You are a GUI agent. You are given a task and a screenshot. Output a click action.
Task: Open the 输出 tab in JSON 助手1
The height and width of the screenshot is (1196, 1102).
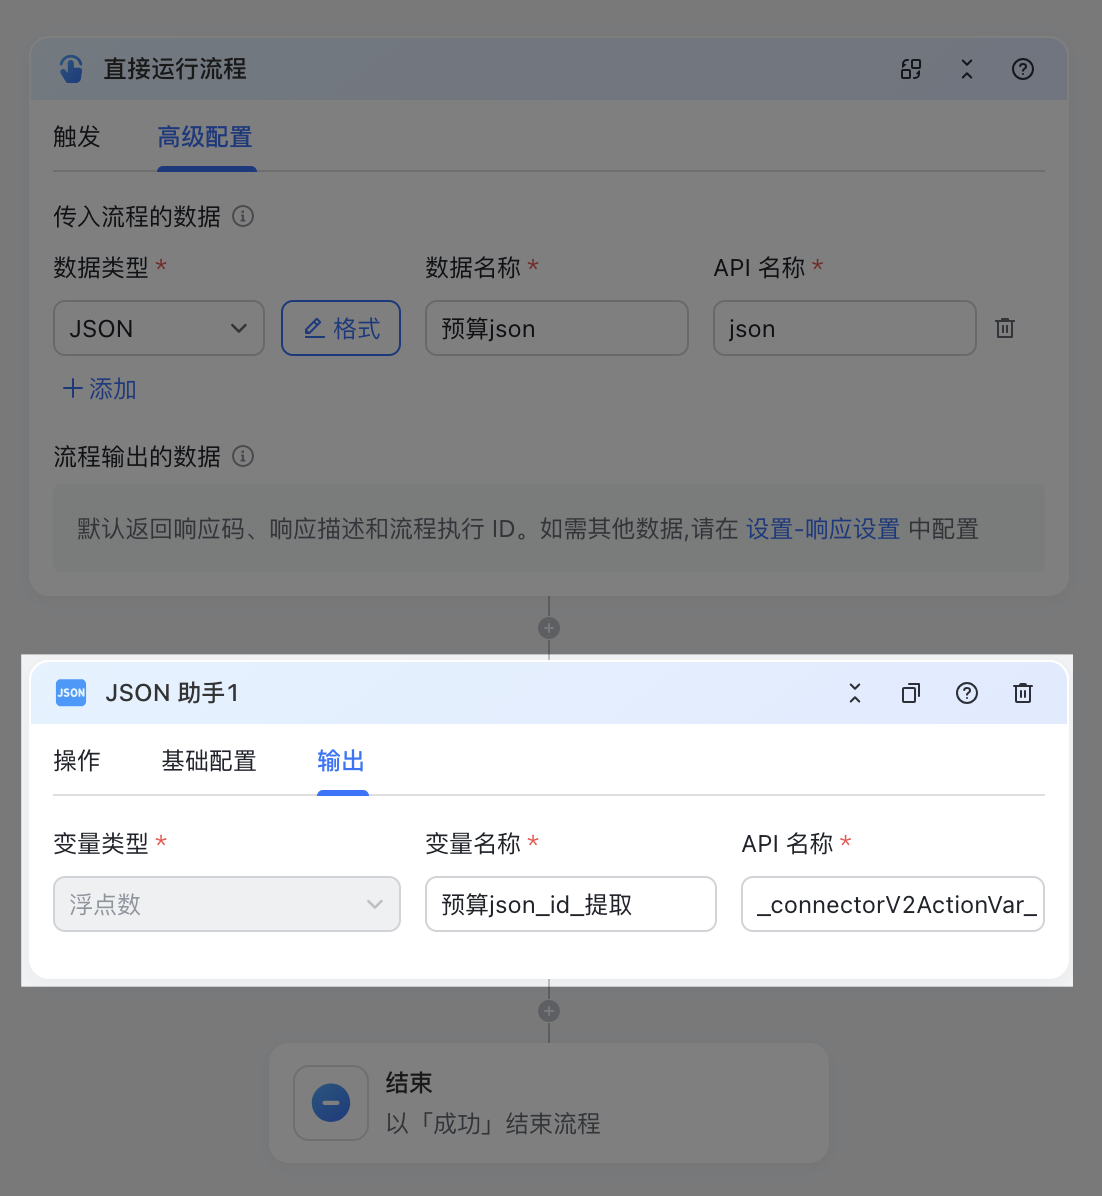(x=342, y=761)
